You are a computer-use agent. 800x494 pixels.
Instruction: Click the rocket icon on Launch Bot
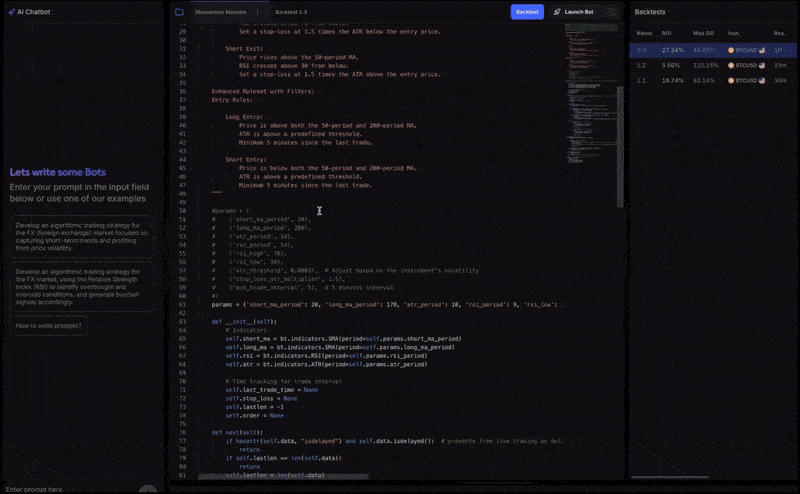click(x=557, y=12)
